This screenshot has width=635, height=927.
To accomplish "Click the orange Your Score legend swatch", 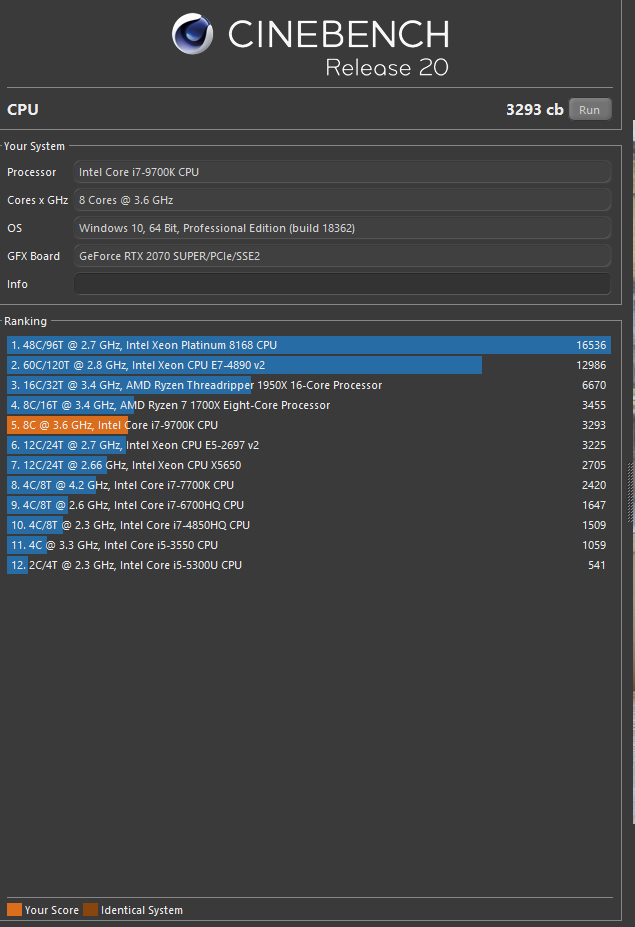I will [x=14, y=910].
